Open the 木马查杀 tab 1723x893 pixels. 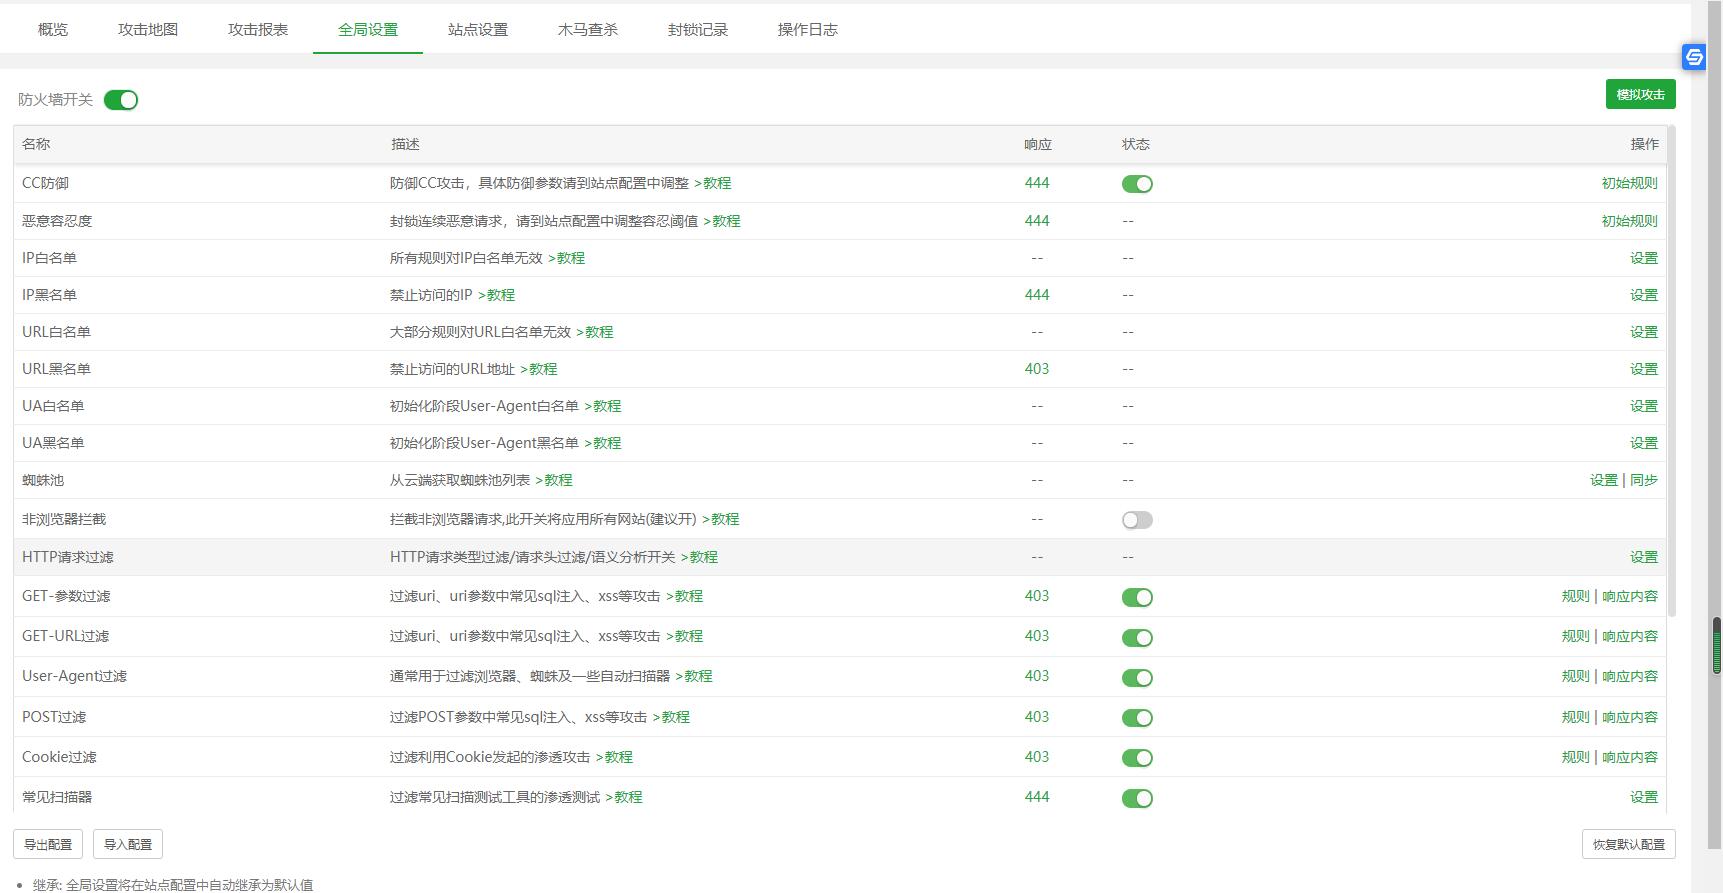coord(588,30)
